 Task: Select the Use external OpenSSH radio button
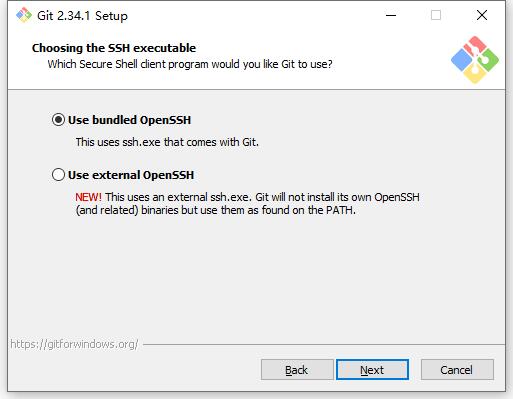58,175
